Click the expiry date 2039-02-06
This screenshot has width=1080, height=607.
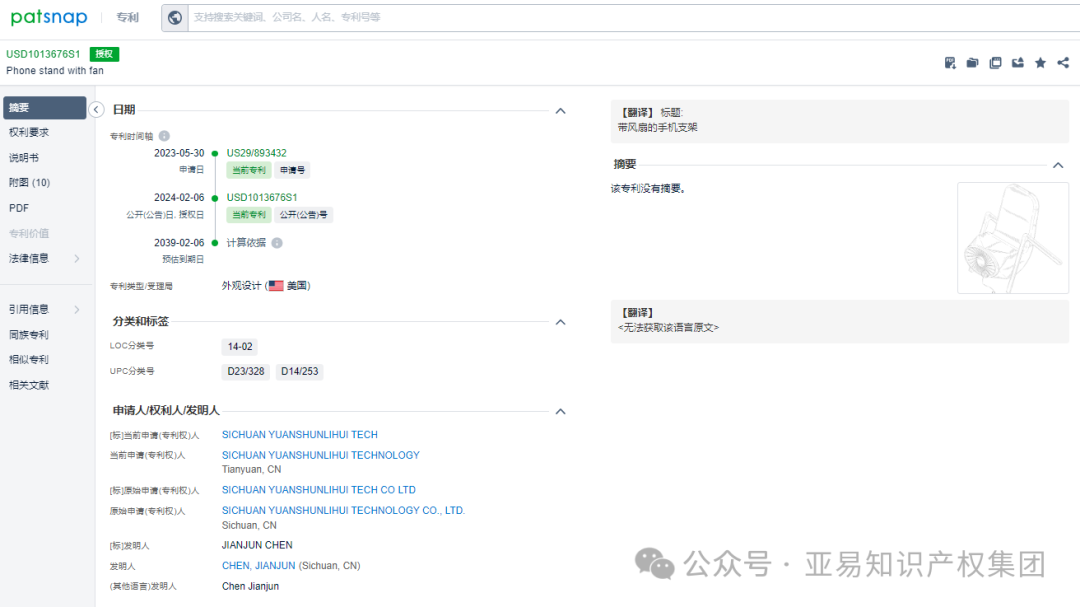[179, 243]
